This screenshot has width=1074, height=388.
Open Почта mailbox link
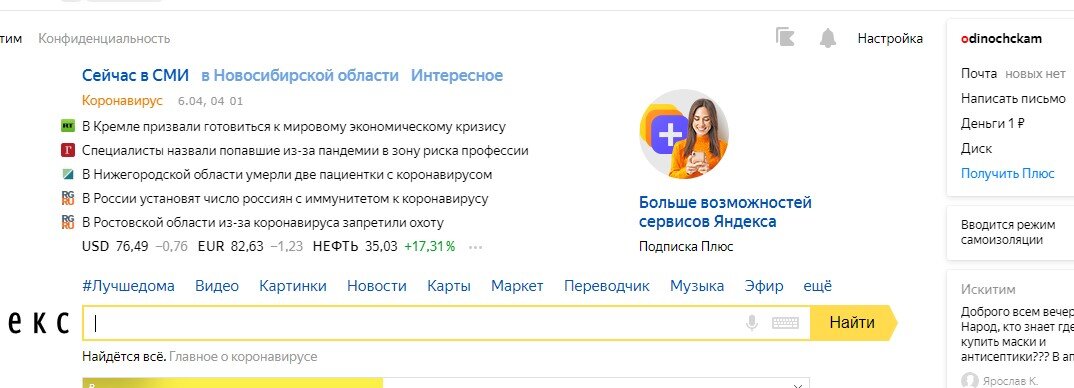(x=978, y=73)
